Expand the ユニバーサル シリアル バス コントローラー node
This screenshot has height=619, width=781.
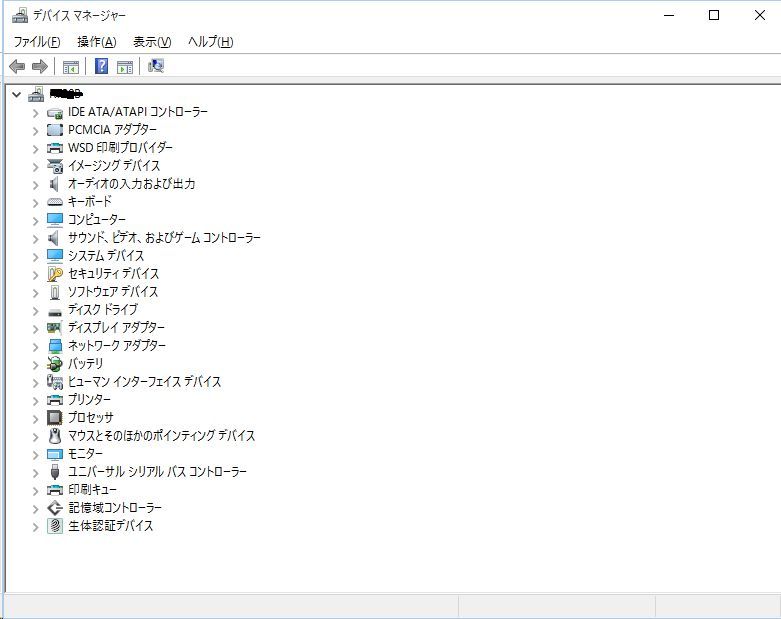[x=35, y=471]
